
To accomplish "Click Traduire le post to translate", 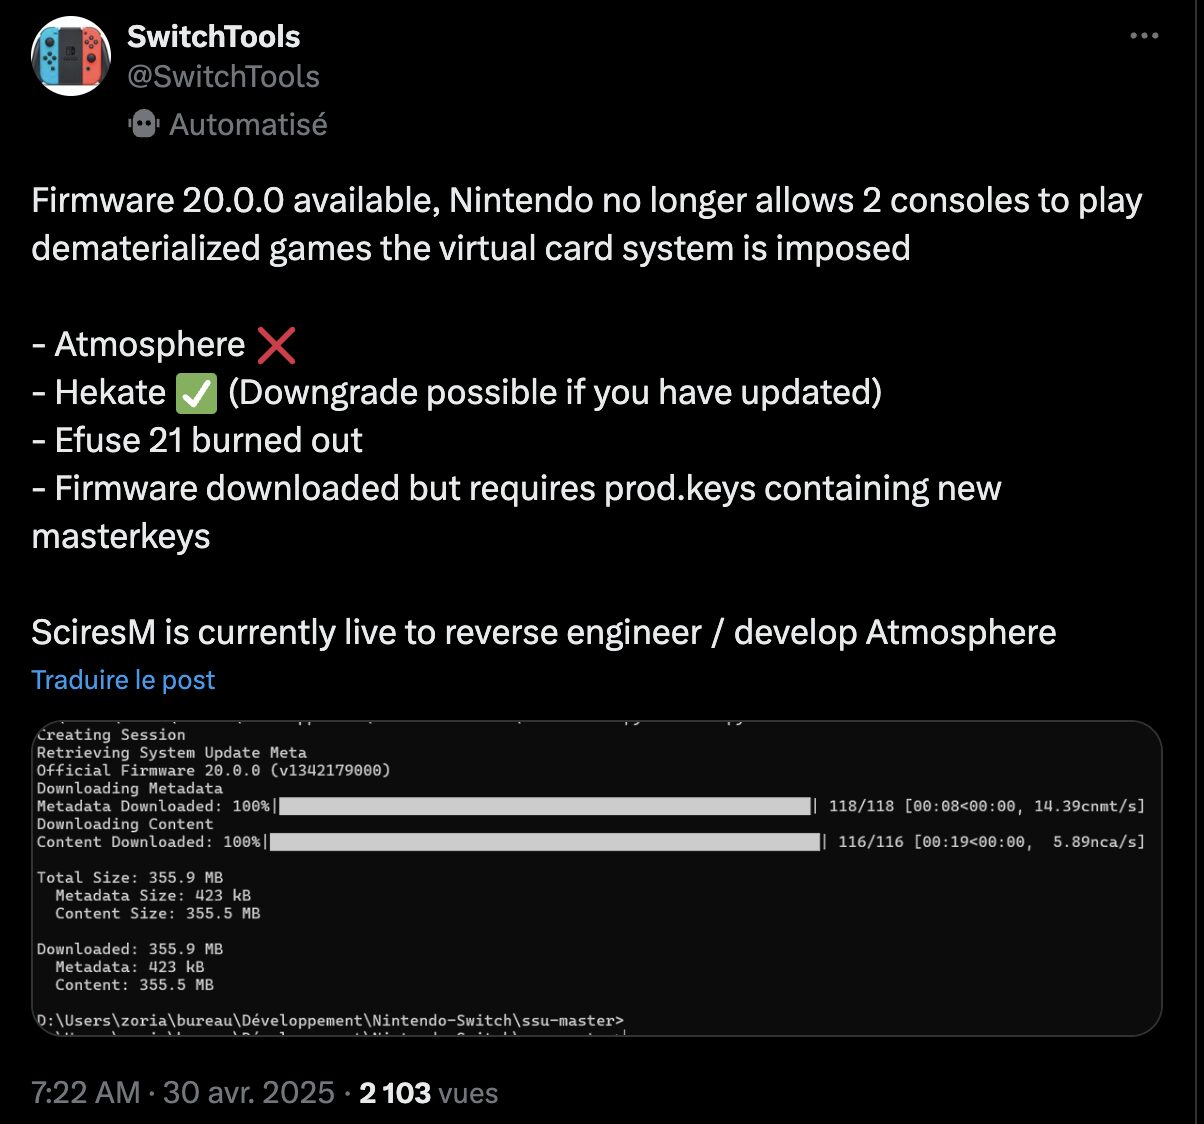I will click(x=123, y=680).
